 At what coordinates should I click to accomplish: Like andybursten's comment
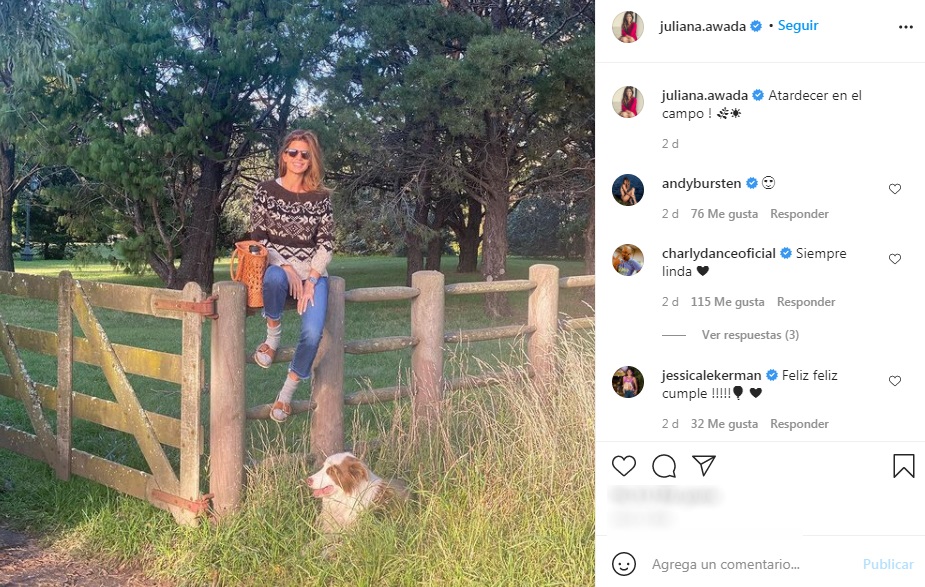(x=895, y=189)
